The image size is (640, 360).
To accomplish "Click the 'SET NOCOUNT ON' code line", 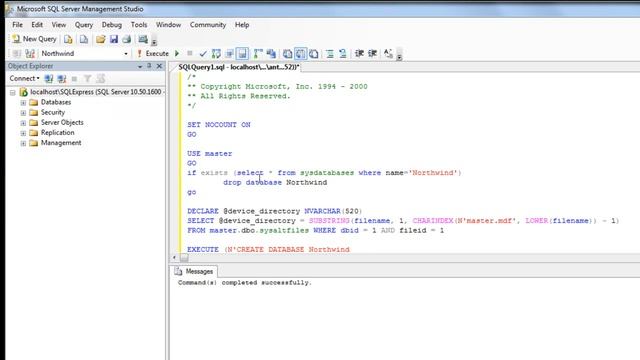I will (219, 125).
